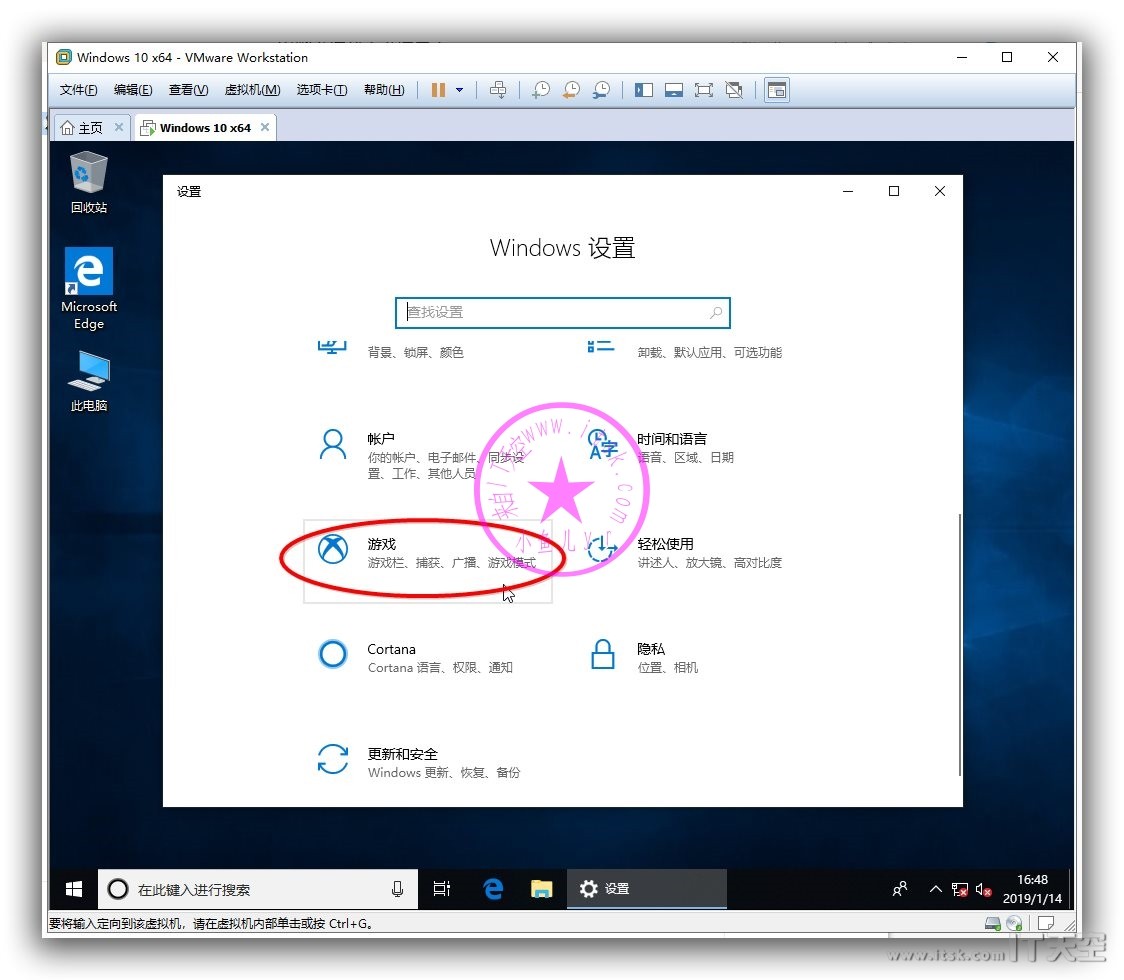Screen dimensions: 1124x980
Task: Toggle the VMware library side panel
Action: pos(644,90)
